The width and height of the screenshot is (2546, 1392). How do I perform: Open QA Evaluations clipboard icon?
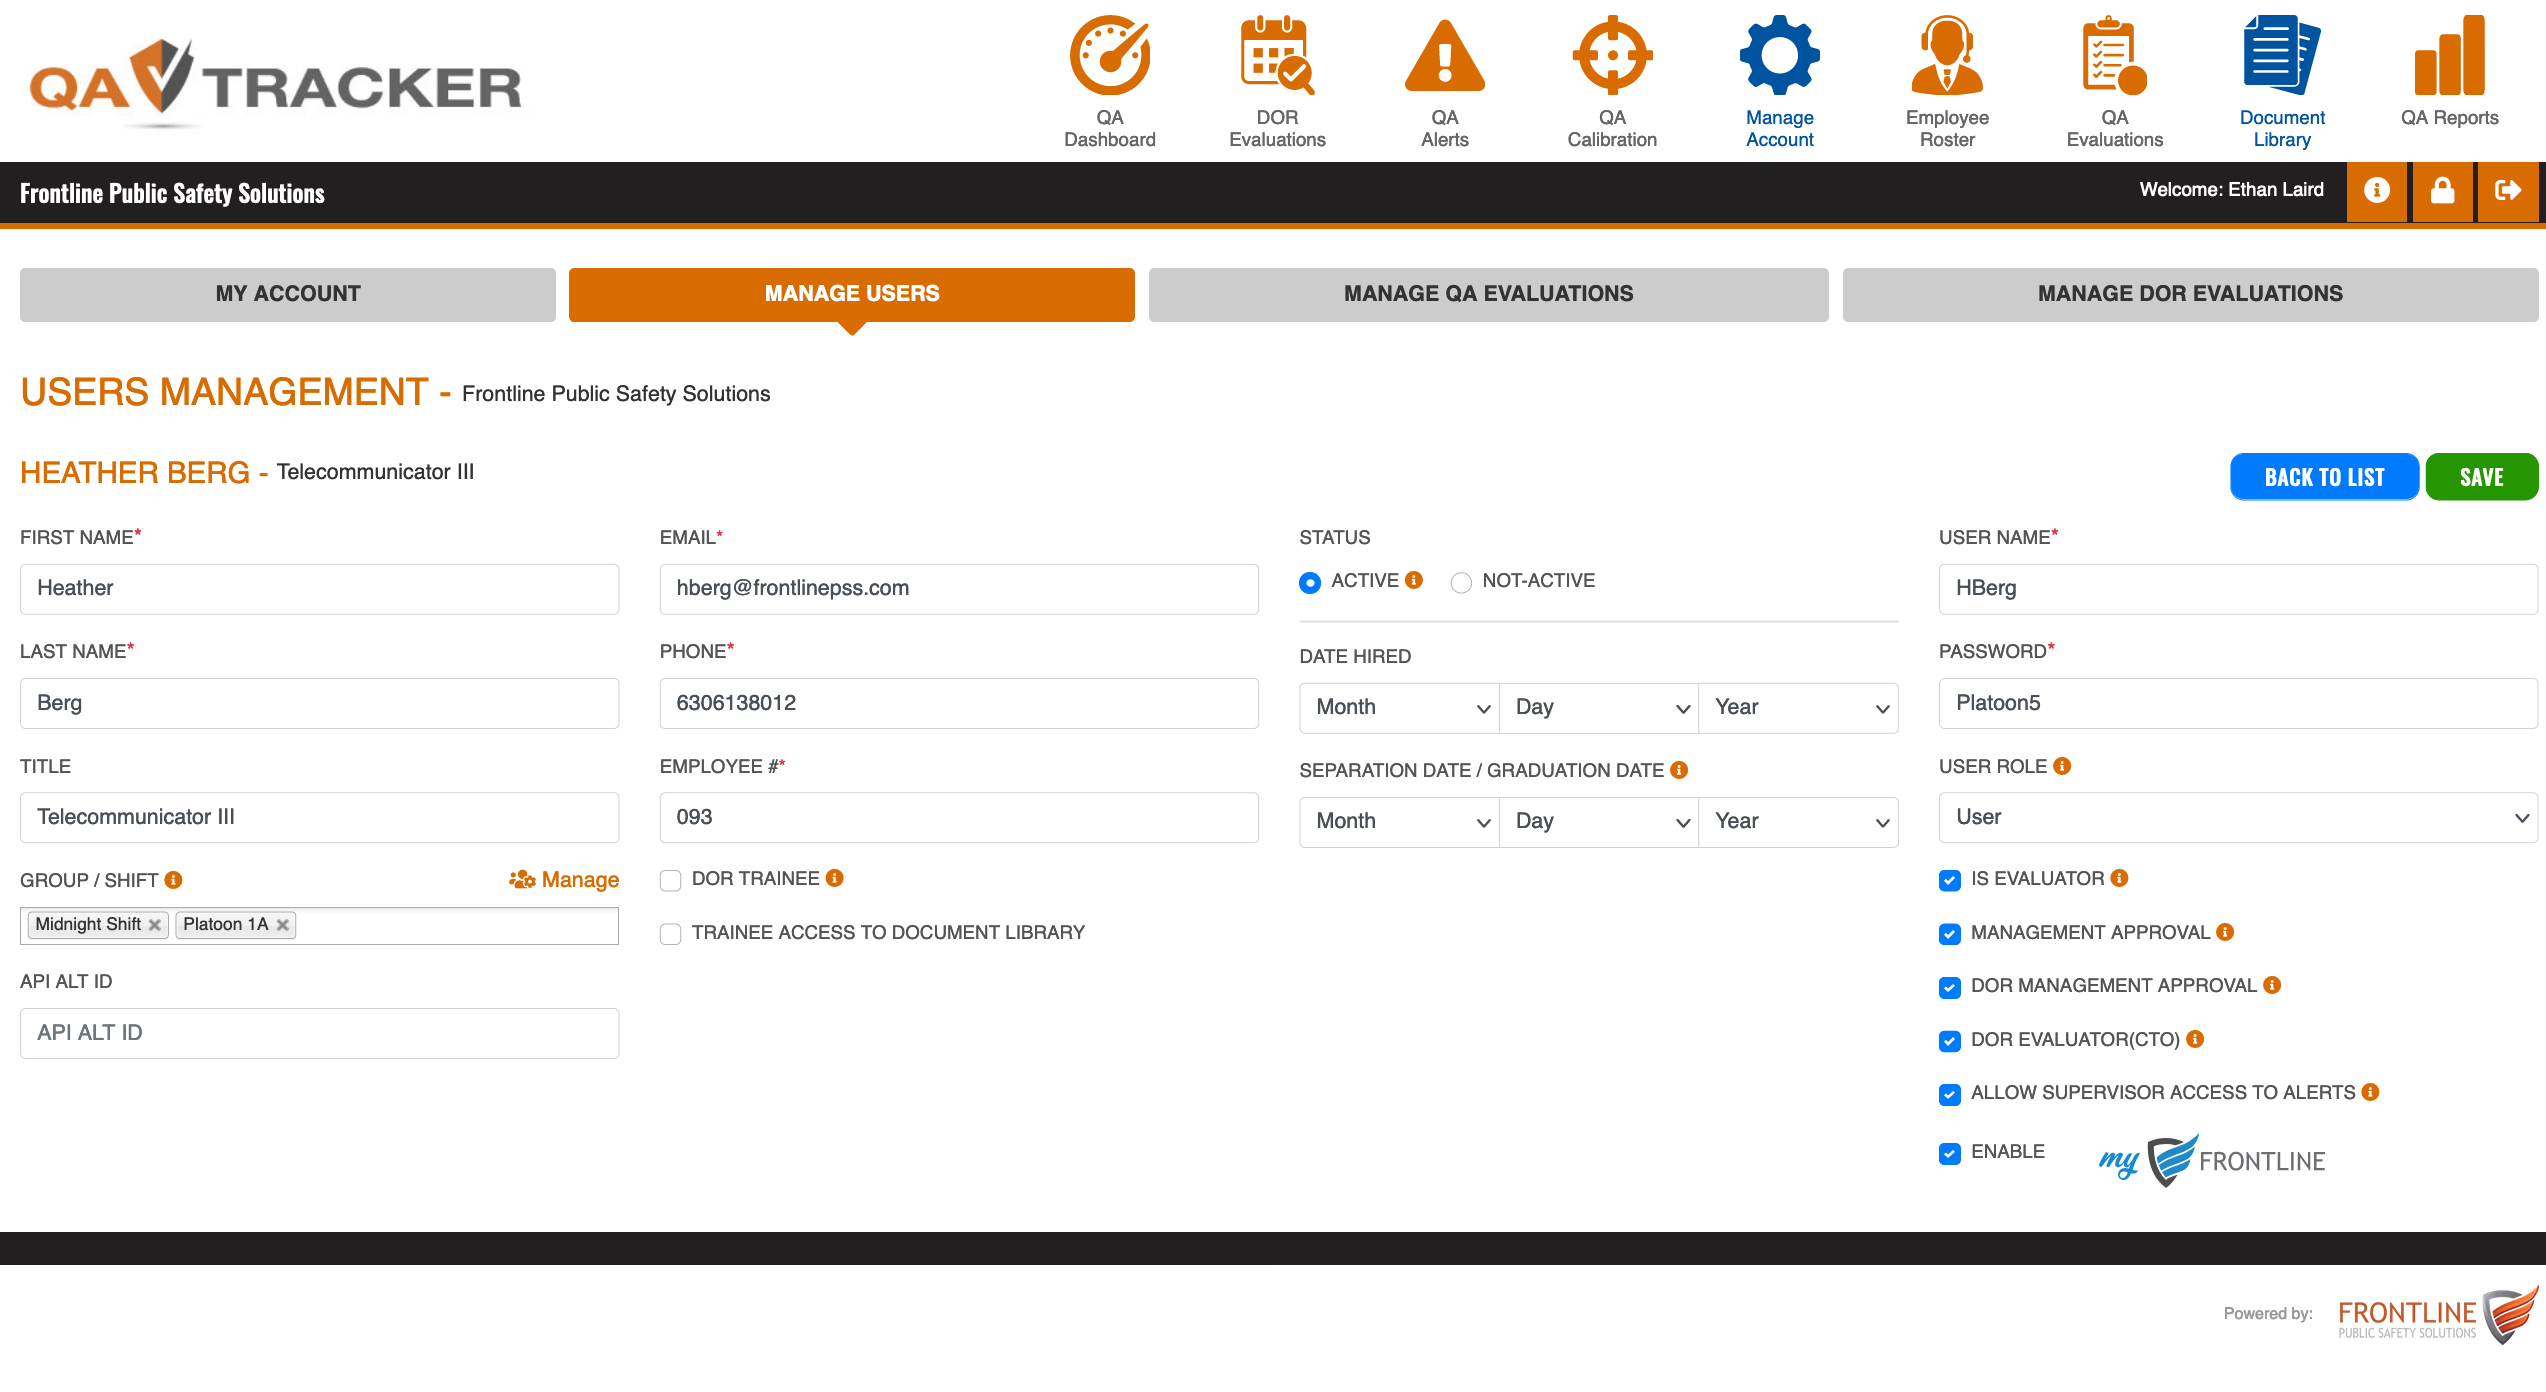point(2114,55)
